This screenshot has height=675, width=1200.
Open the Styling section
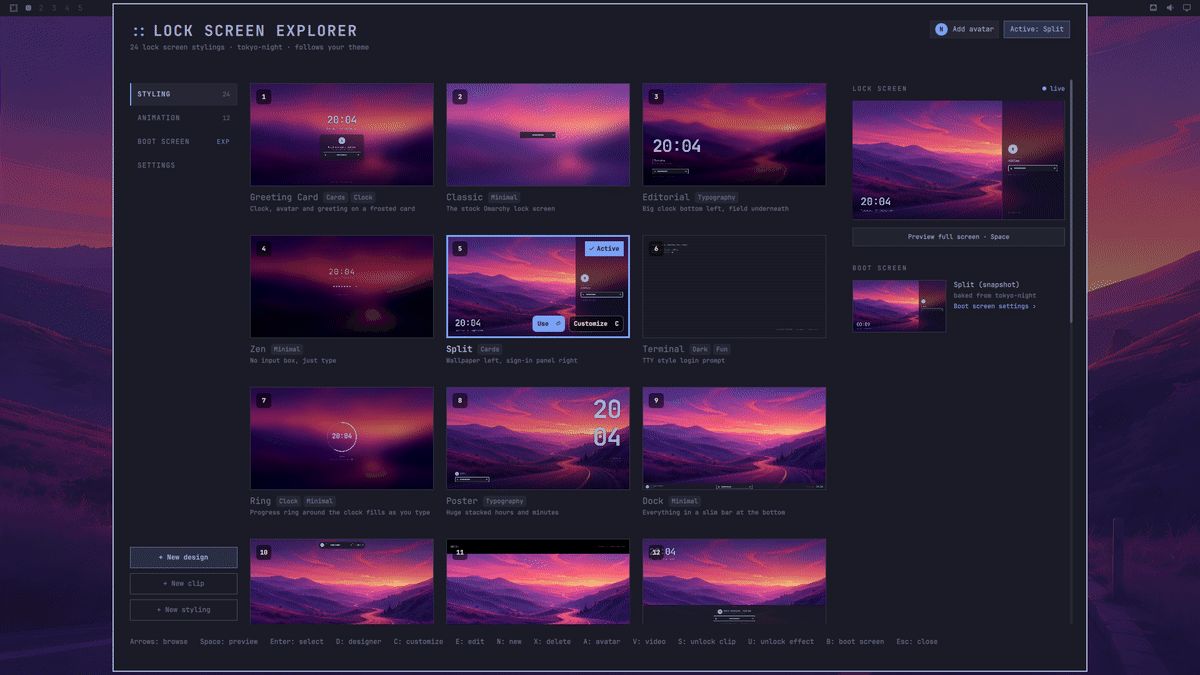[x=184, y=94]
